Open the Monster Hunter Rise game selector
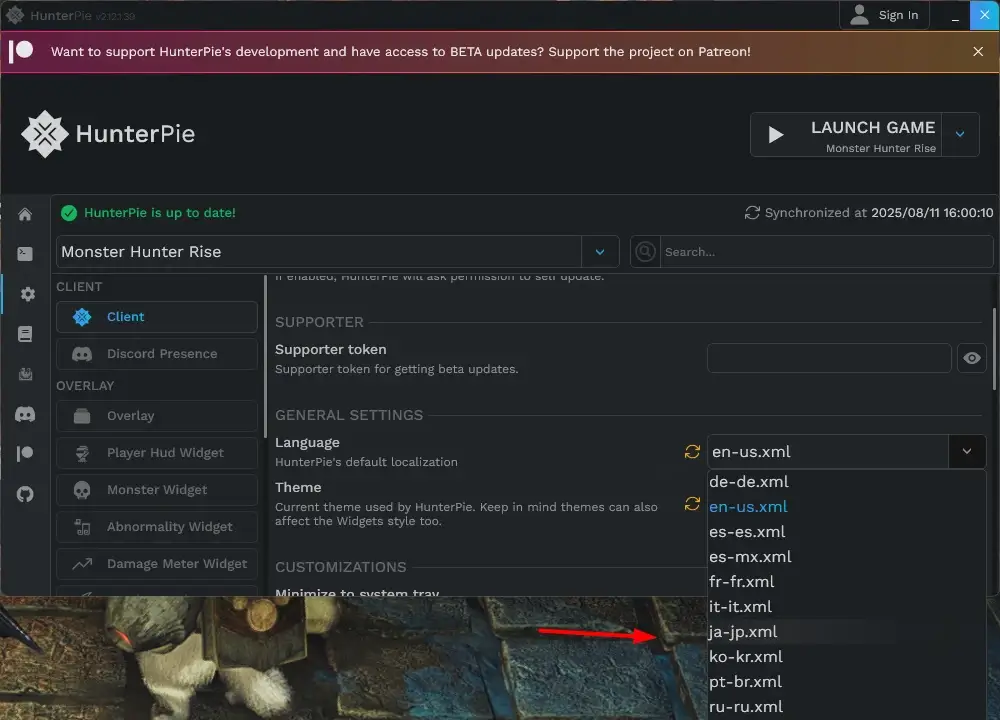Image resolution: width=1000 pixels, height=720 pixels. click(337, 252)
